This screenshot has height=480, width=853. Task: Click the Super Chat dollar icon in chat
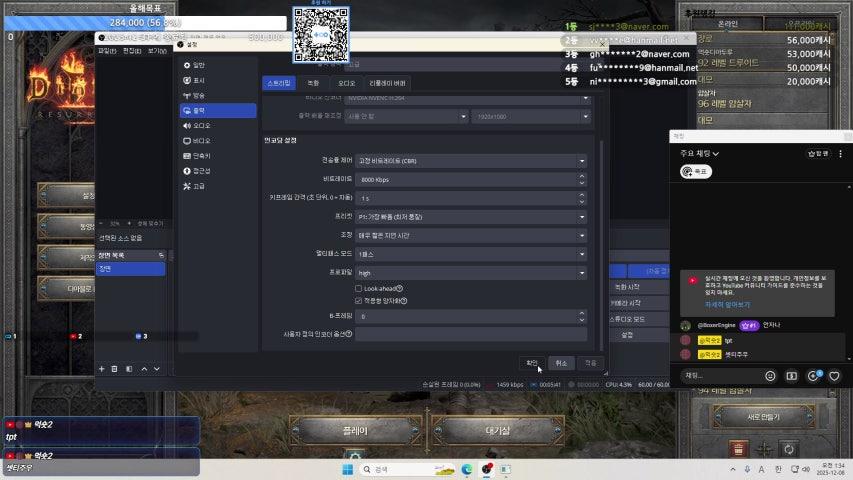(792, 376)
